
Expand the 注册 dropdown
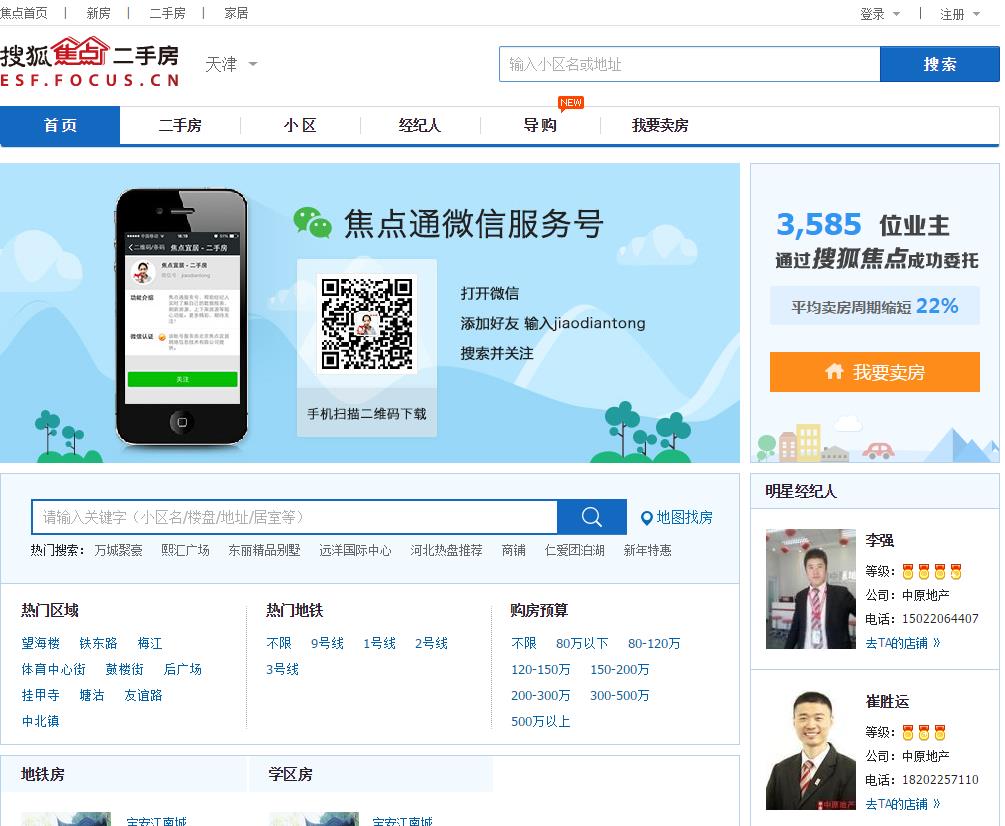[959, 14]
